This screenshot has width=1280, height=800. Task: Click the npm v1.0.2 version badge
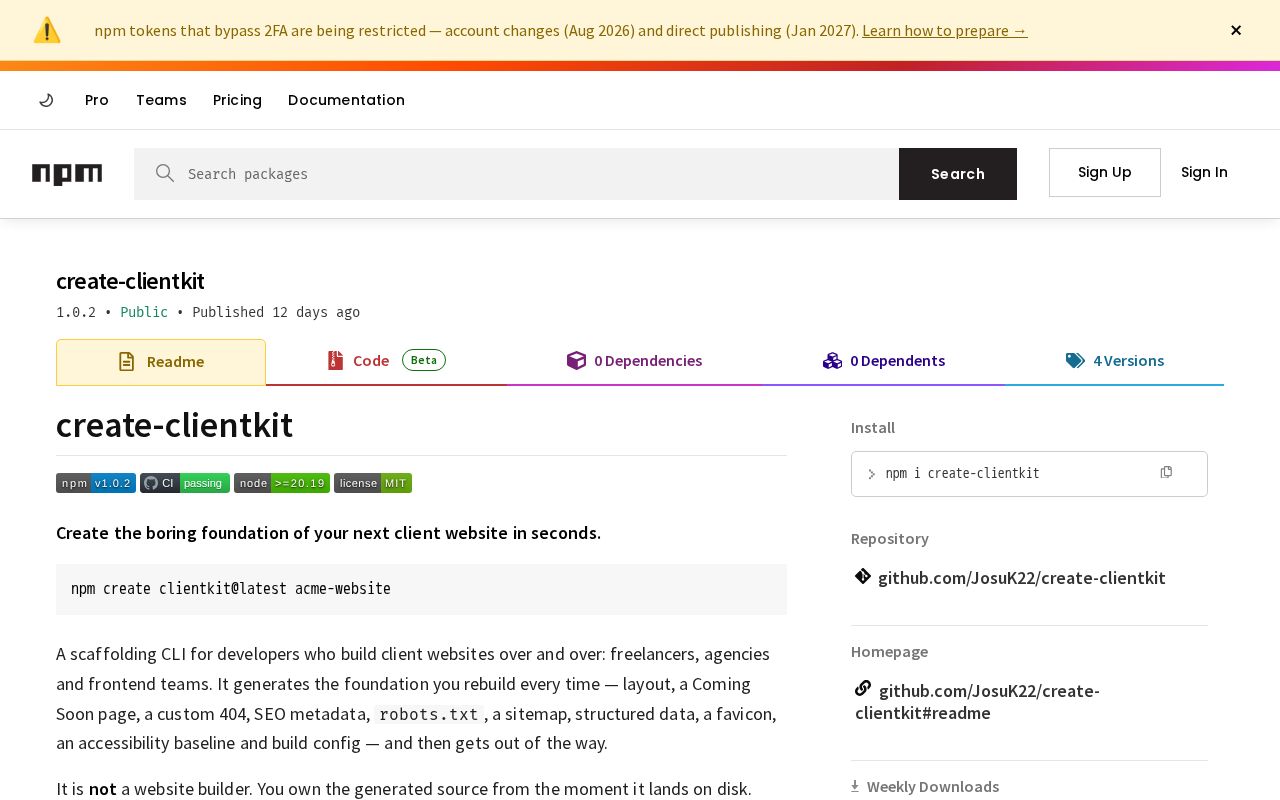point(96,483)
